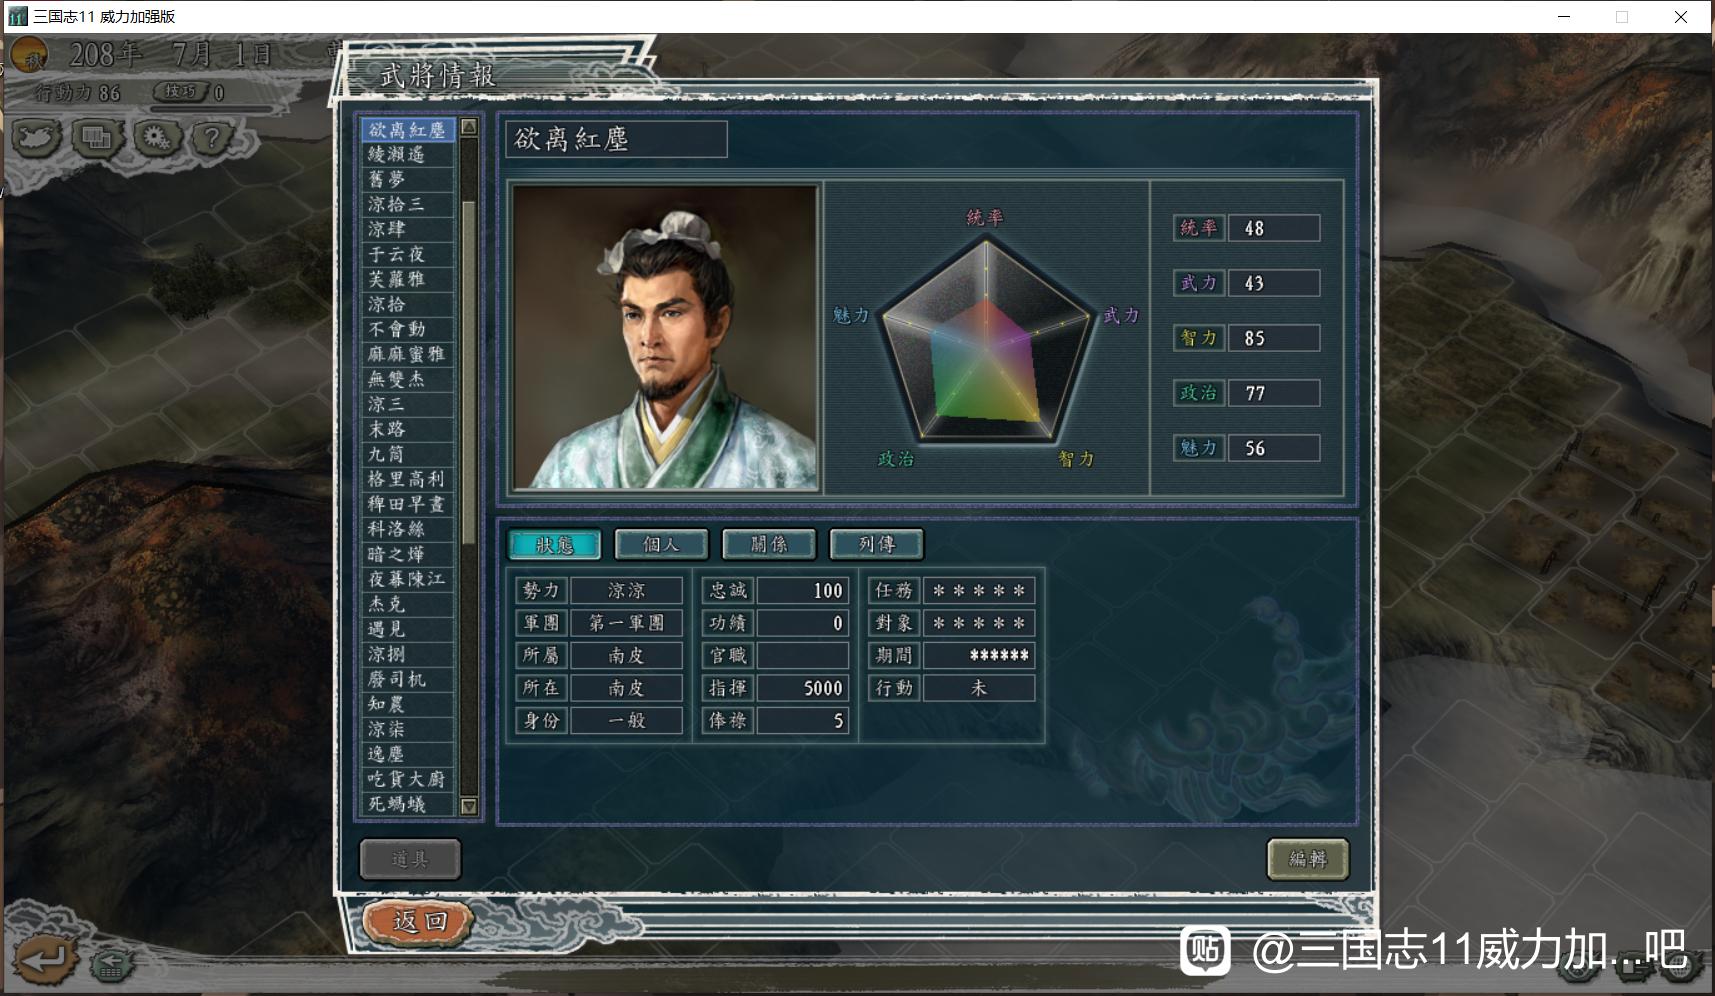Select officer 吃貨大廚 in the list
The width and height of the screenshot is (1715, 996).
(408, 780)
